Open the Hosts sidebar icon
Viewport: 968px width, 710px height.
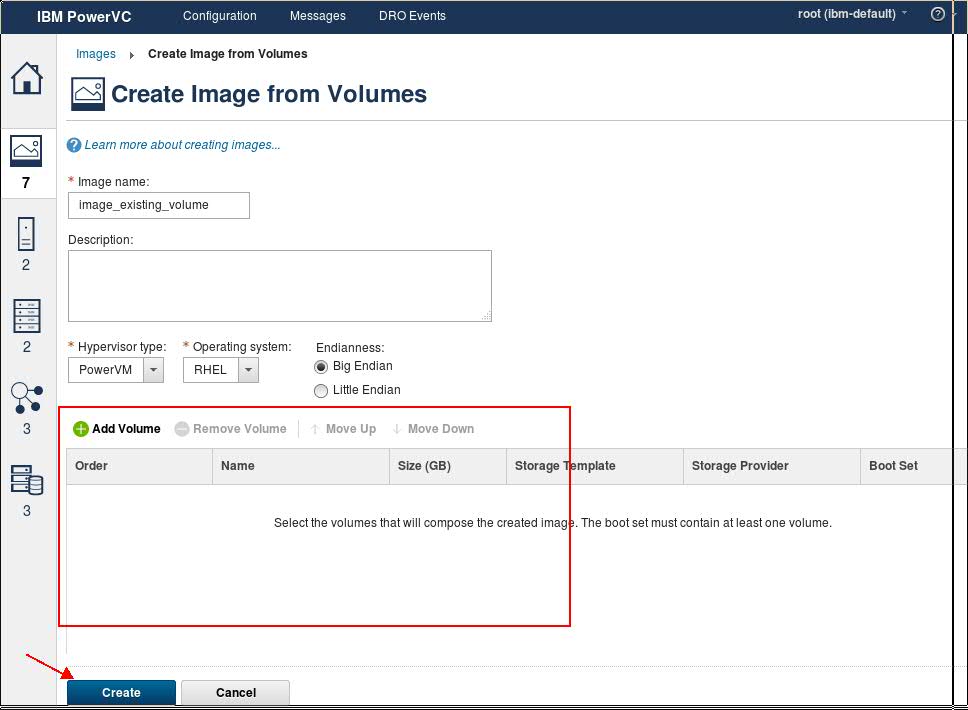(27, 316)
